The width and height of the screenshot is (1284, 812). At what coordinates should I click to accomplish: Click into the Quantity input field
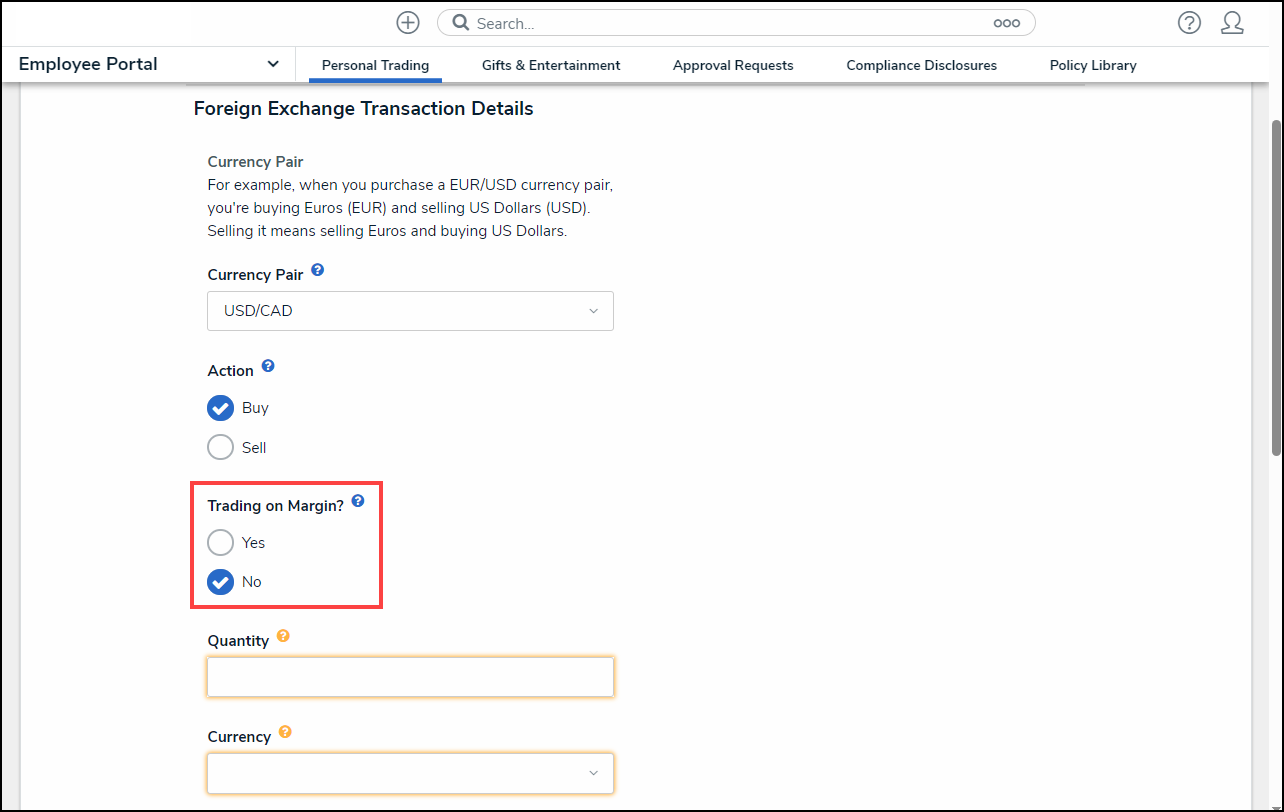coord(410,677)
